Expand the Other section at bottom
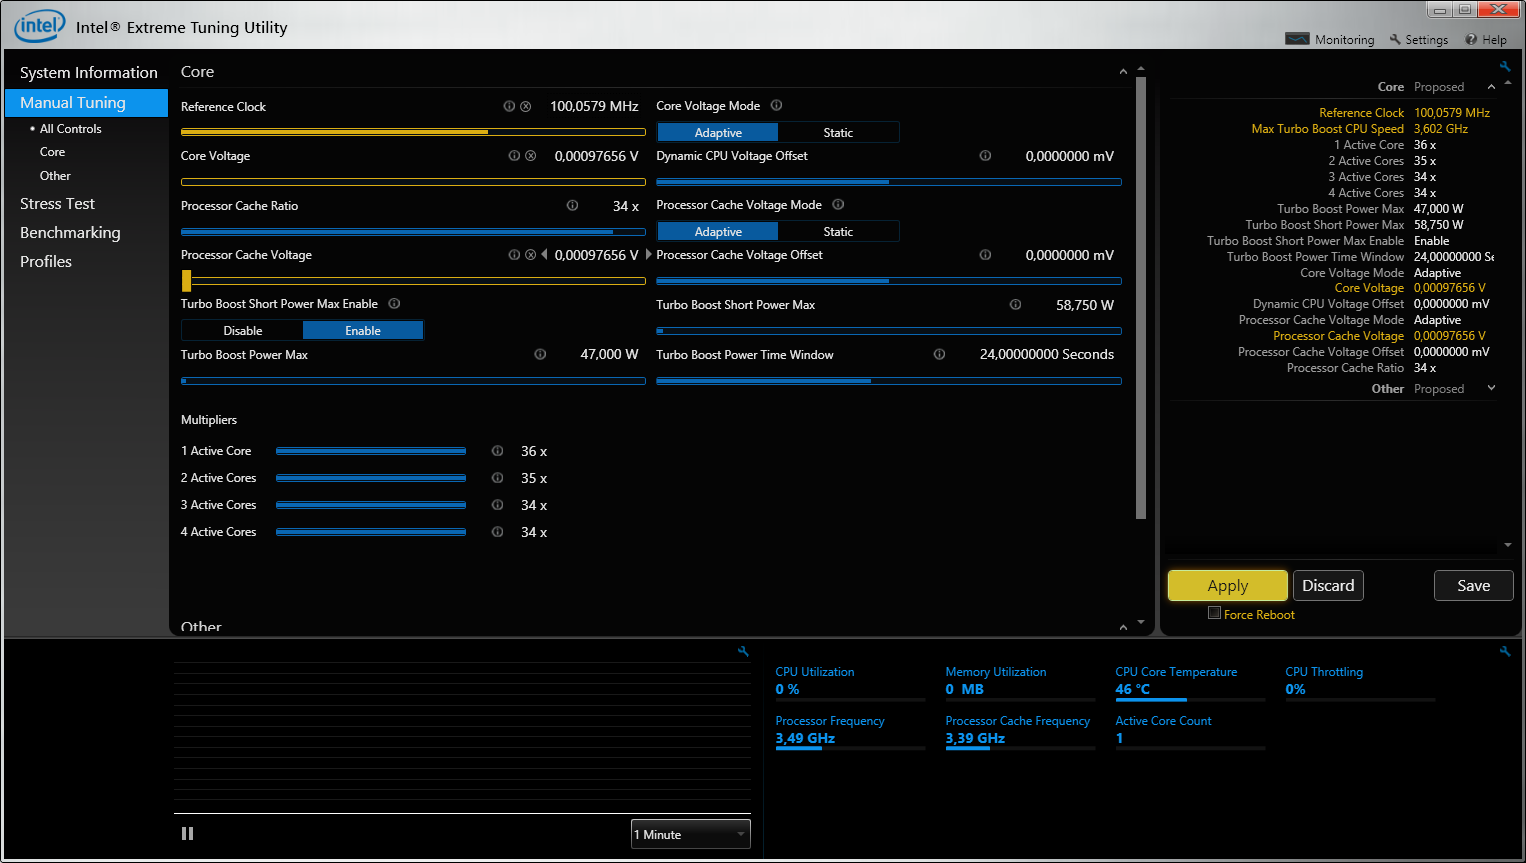 [x=1123, y=627]
